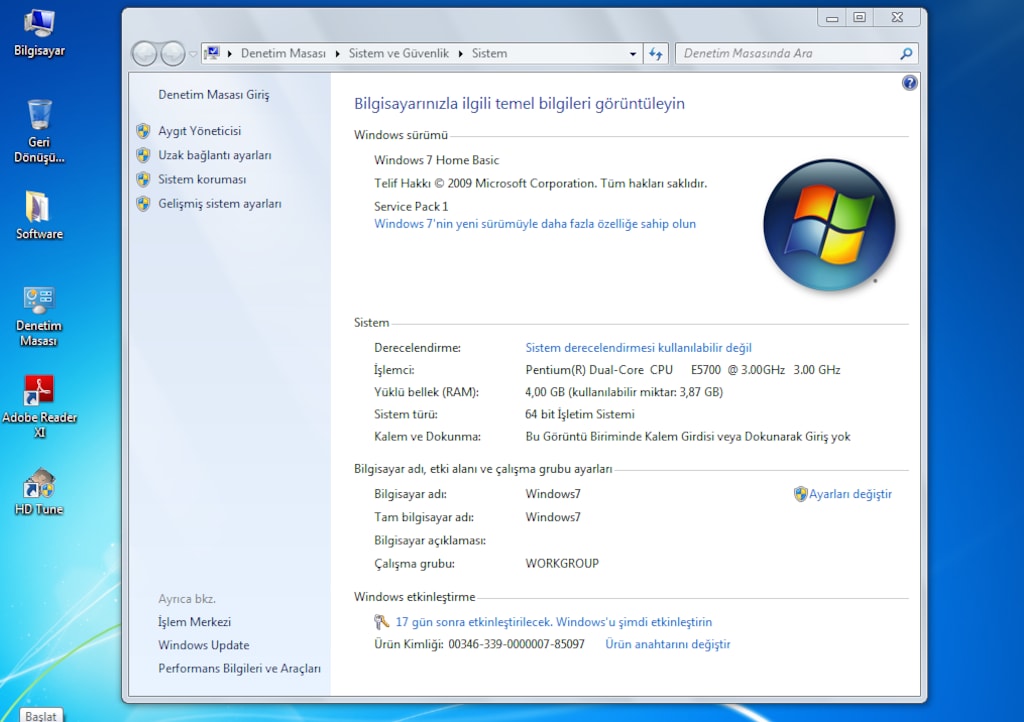Click the Kalem ve Dokunma value text
The image size is (1024, 722).
(x=688, y=437)
